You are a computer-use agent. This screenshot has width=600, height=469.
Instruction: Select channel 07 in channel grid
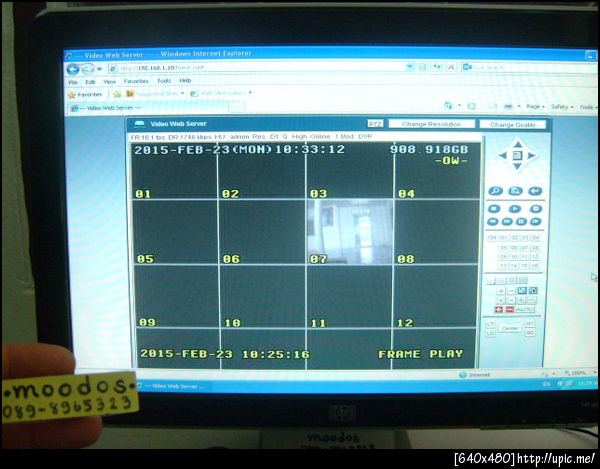(524, 248)
